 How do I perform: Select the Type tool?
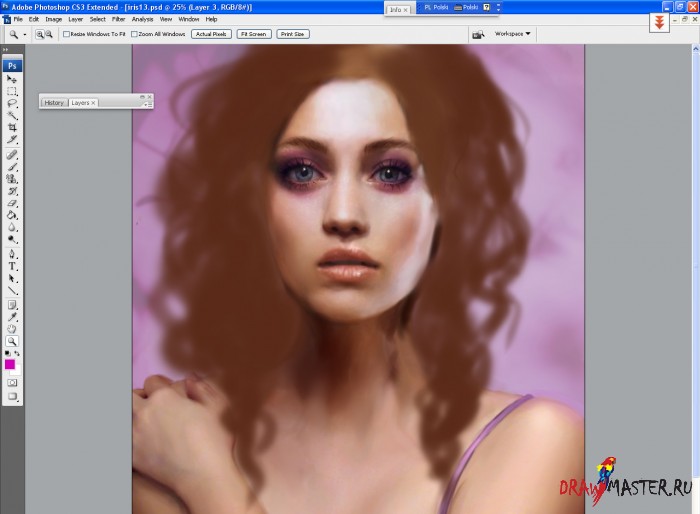tap(12, 267)
